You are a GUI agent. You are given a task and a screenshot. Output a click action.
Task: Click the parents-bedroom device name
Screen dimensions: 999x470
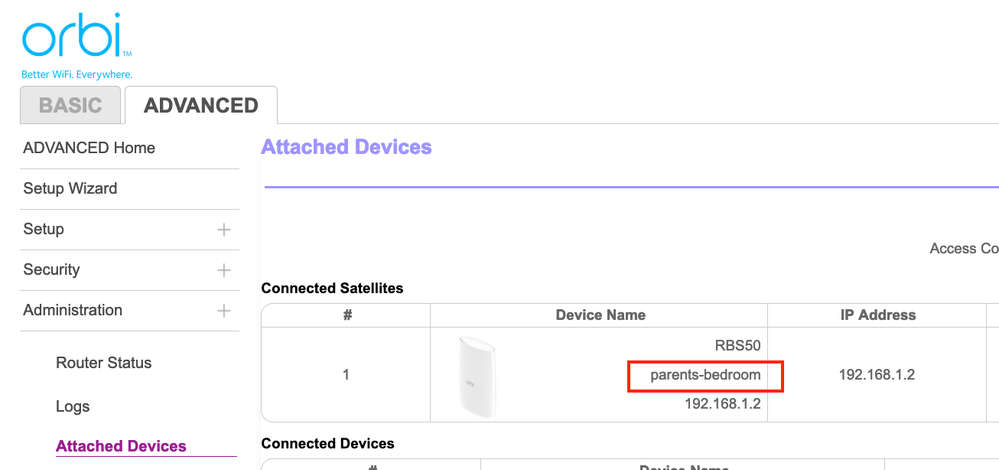[705, 375]
